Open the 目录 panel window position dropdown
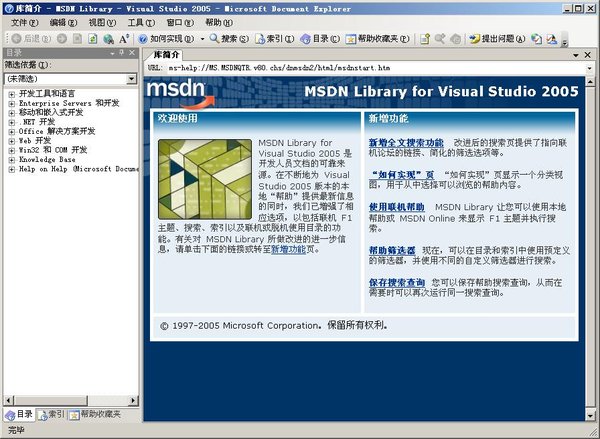Image resolution: width=600 pixels, height=439 pixels. [112, 53]
